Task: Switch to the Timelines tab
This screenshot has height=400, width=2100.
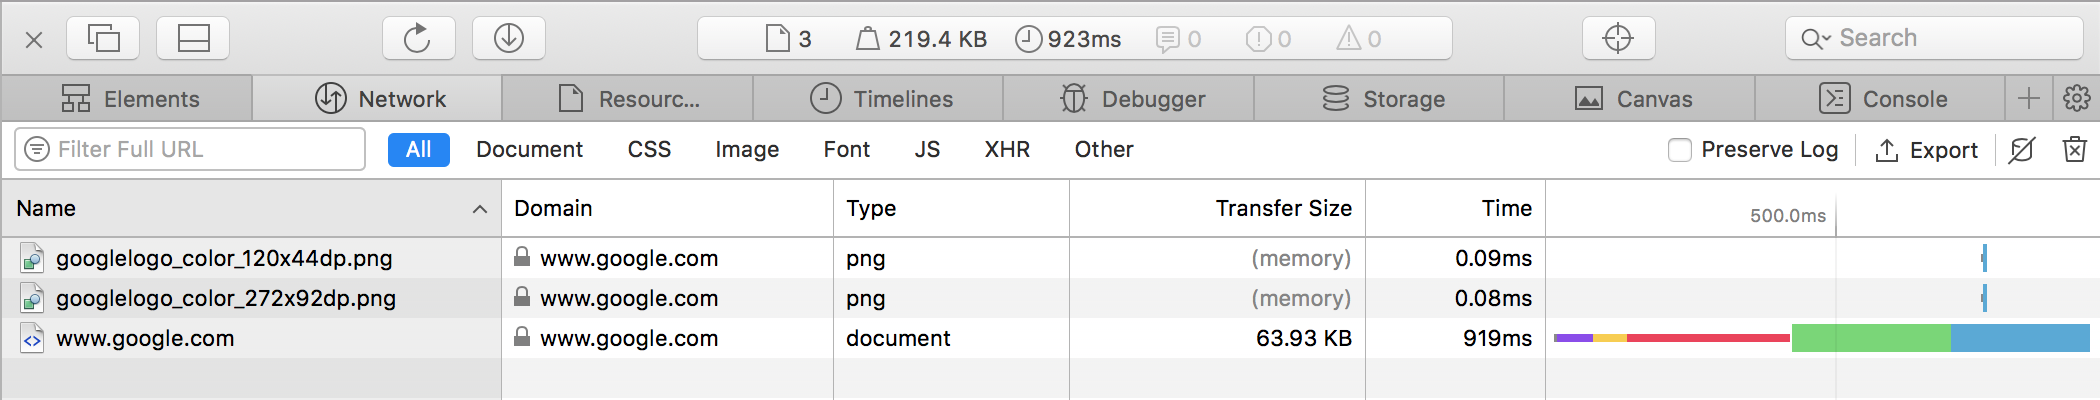Action: [x=879, y=99]
